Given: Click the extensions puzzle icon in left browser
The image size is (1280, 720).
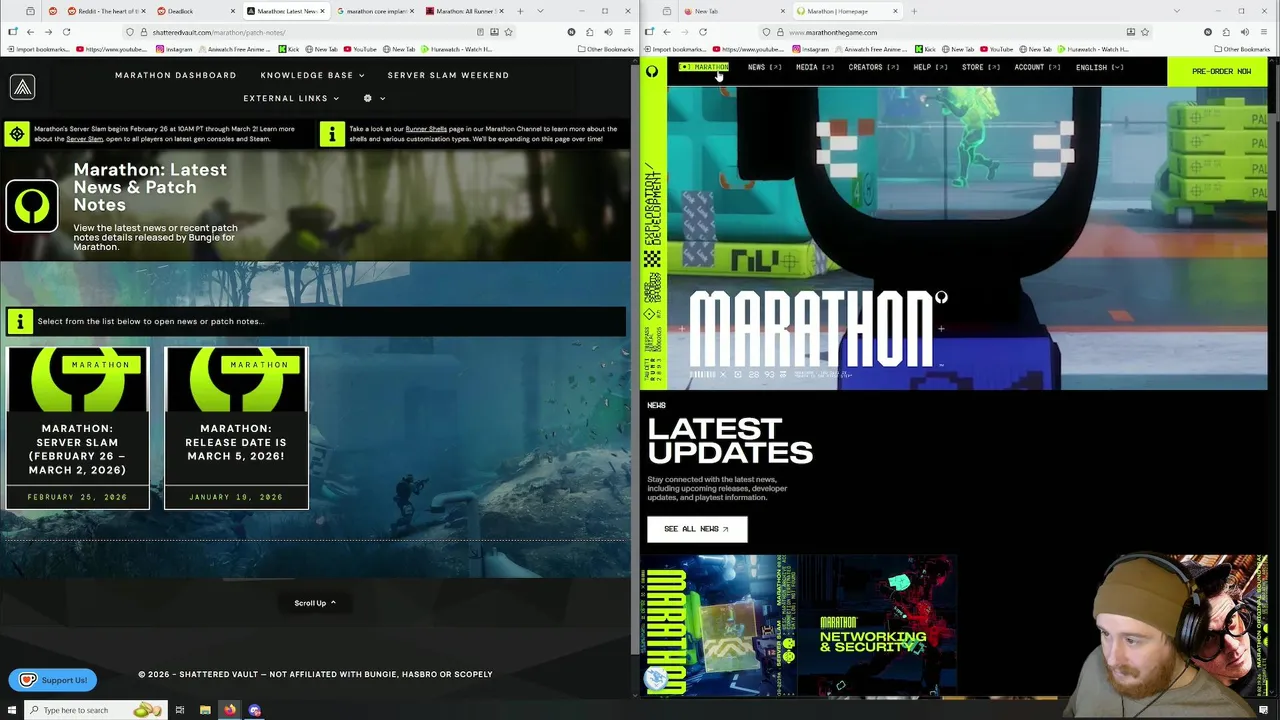Looking at the screenshot, I should (589, 32).
